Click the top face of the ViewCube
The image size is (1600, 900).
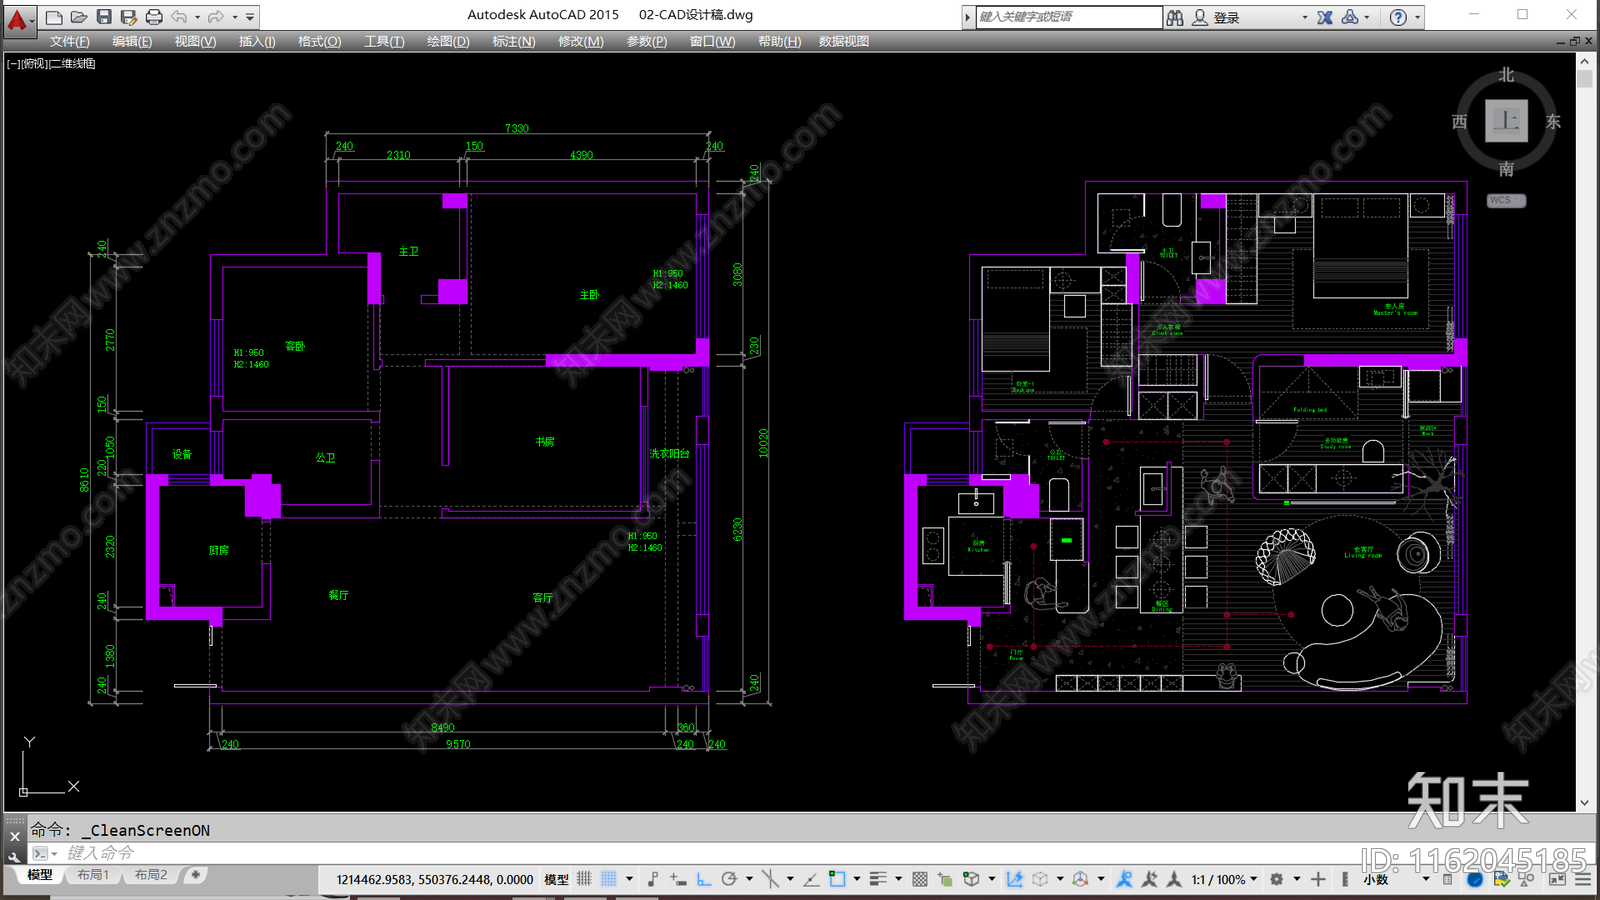pyautogui.click(x=1506, y=121)
